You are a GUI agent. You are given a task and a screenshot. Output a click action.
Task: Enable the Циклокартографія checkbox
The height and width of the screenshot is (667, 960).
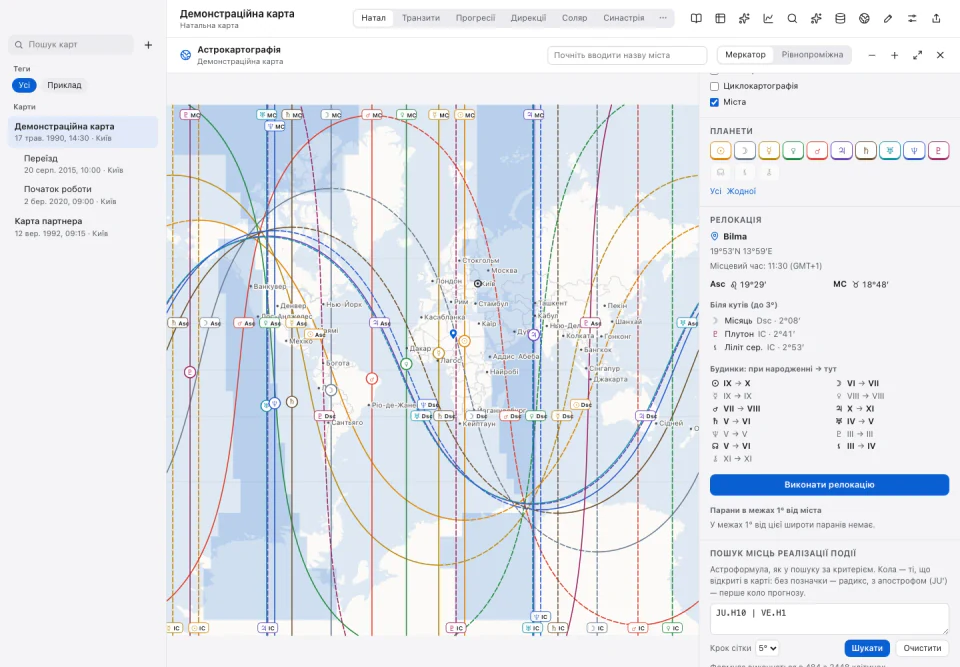pyautogui.click(x=714, y=86)
